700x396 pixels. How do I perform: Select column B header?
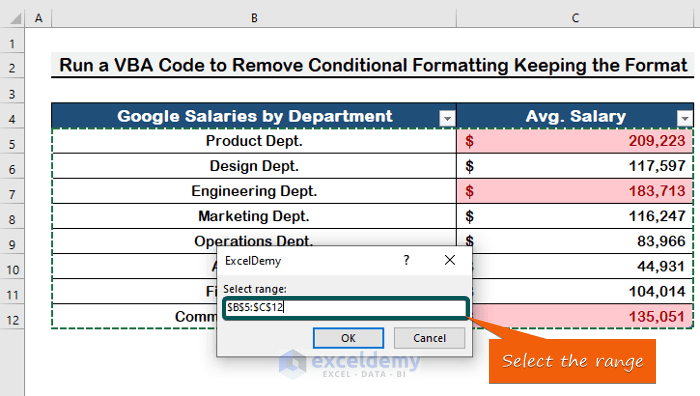(254, 18)
